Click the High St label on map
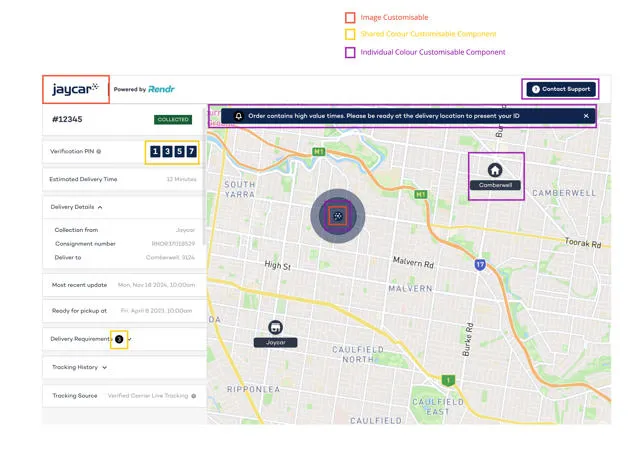Screen dimensions: 640x456 pos(278,265)
